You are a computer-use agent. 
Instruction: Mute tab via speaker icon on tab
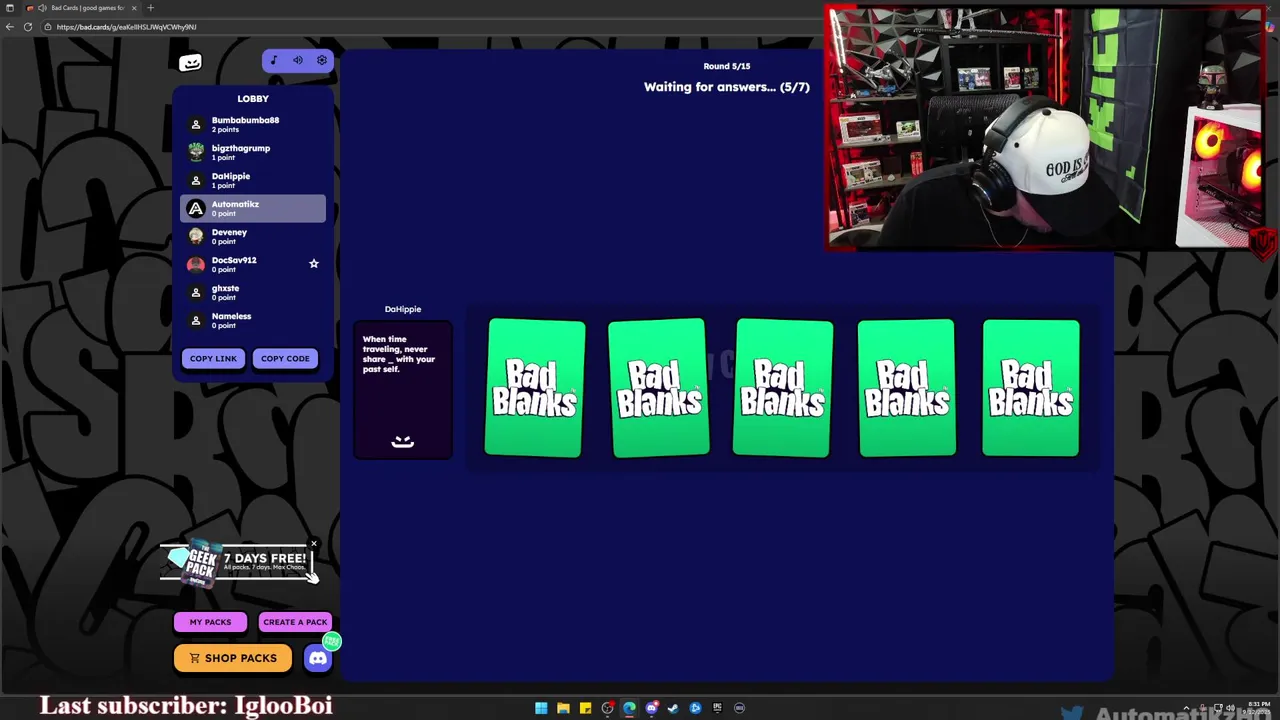(42, 8)
